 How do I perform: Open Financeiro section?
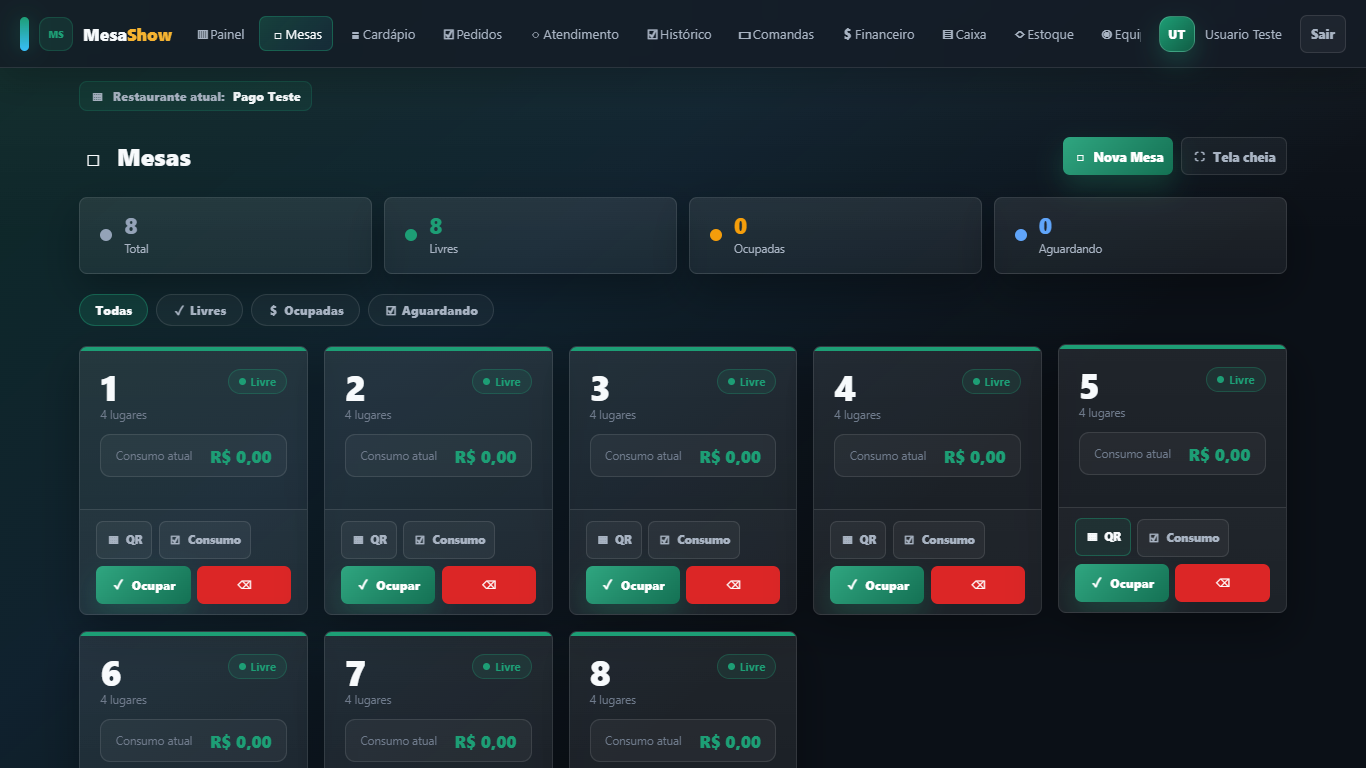[878, 34]
